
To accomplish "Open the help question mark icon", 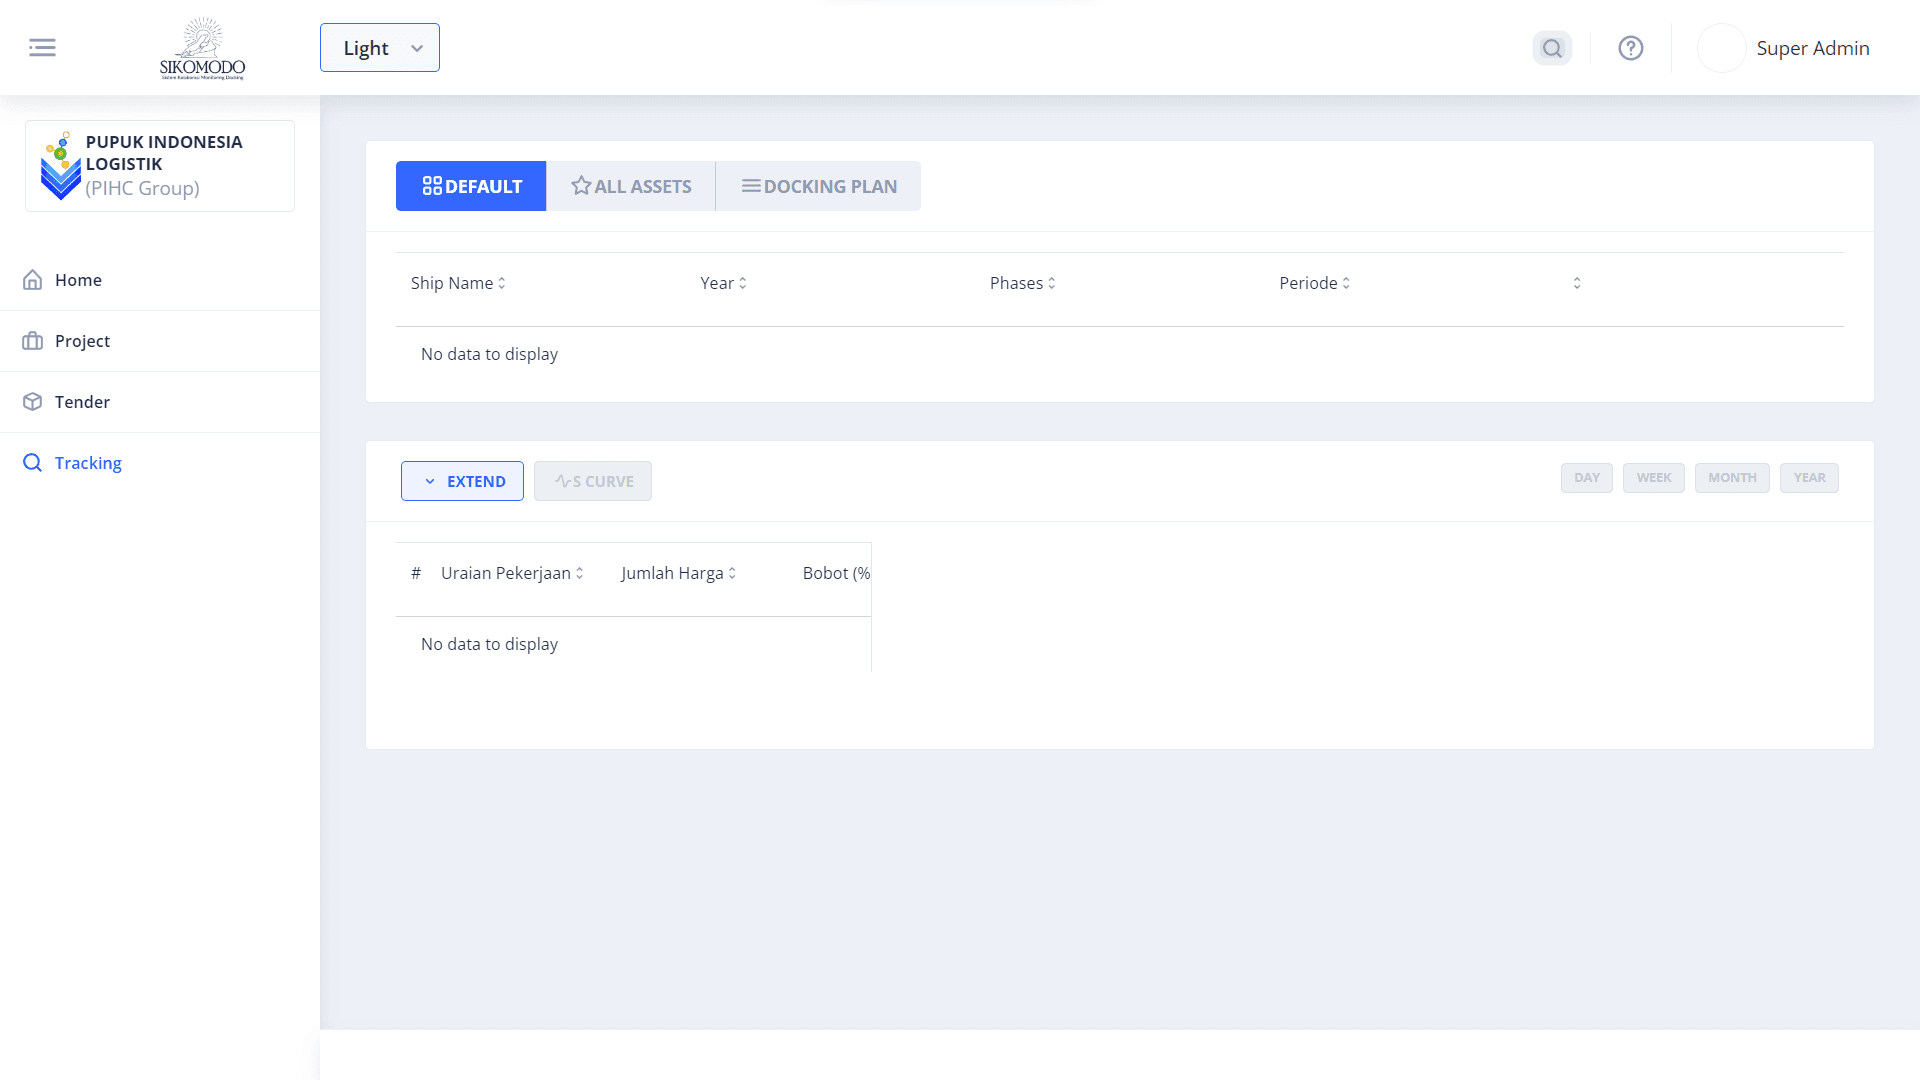I will [x=1630, y=47].
